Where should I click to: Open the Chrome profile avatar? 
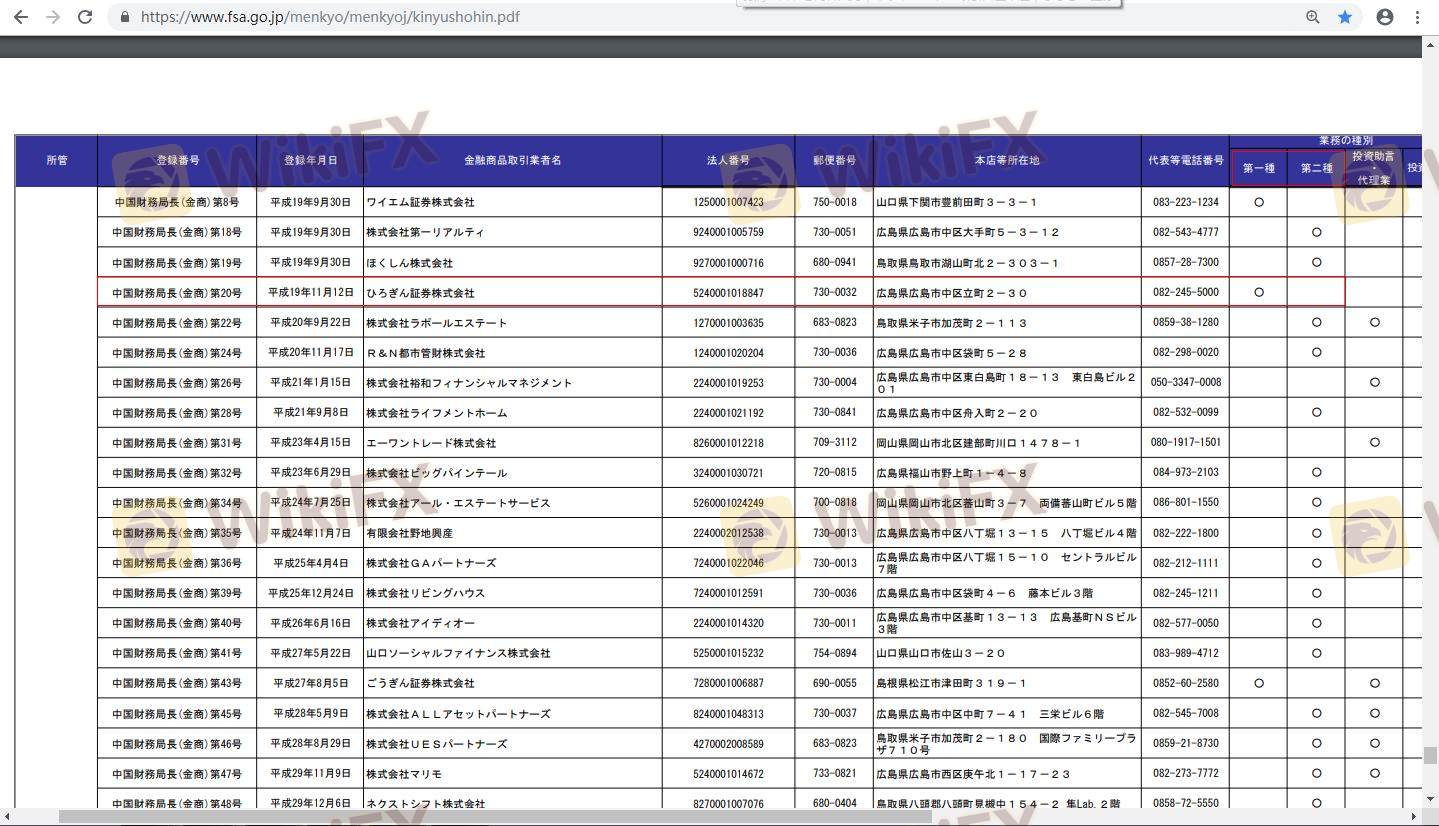click(x=1385, y=17)
